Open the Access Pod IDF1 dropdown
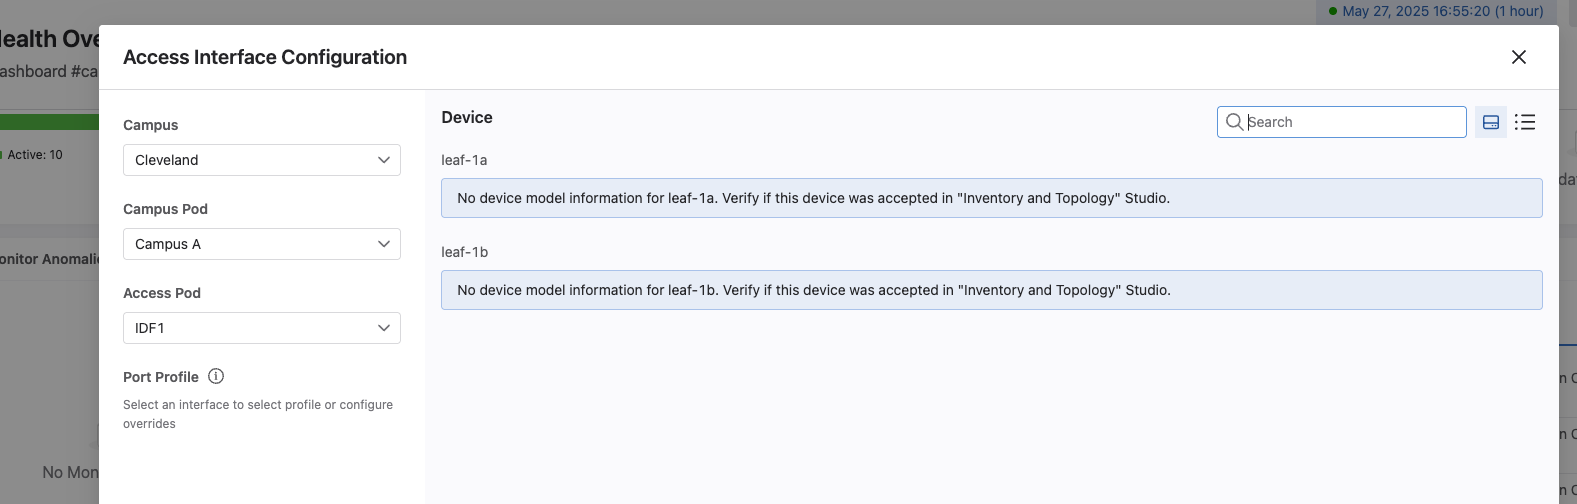This screenshot has height=504, width=1577. point(261,328)
